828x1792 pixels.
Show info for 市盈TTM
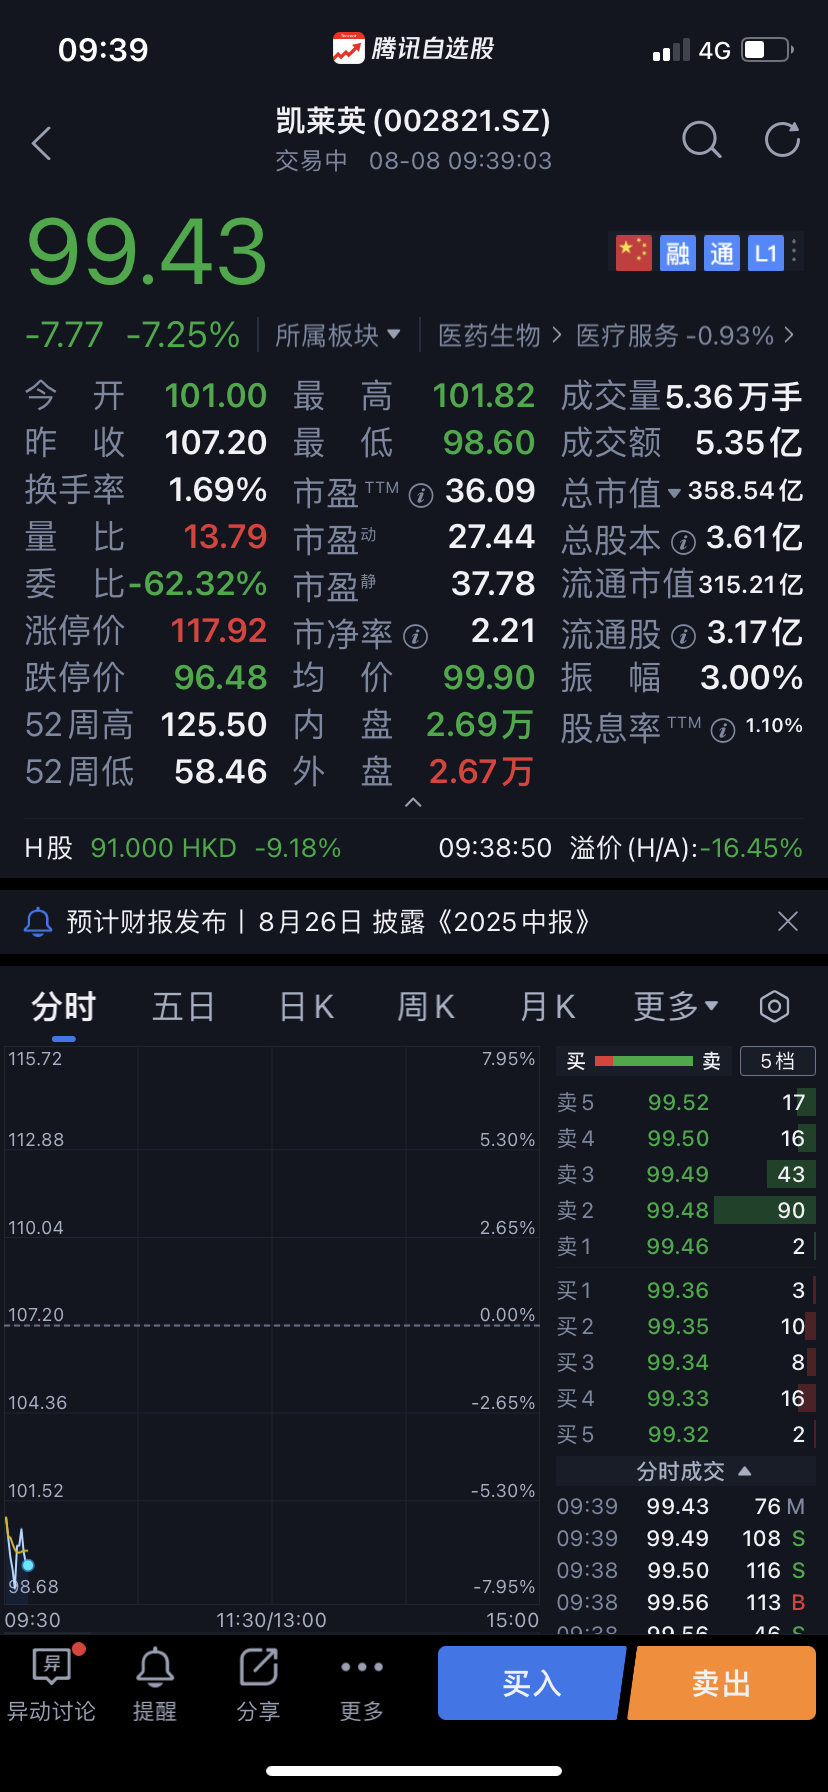421,495
